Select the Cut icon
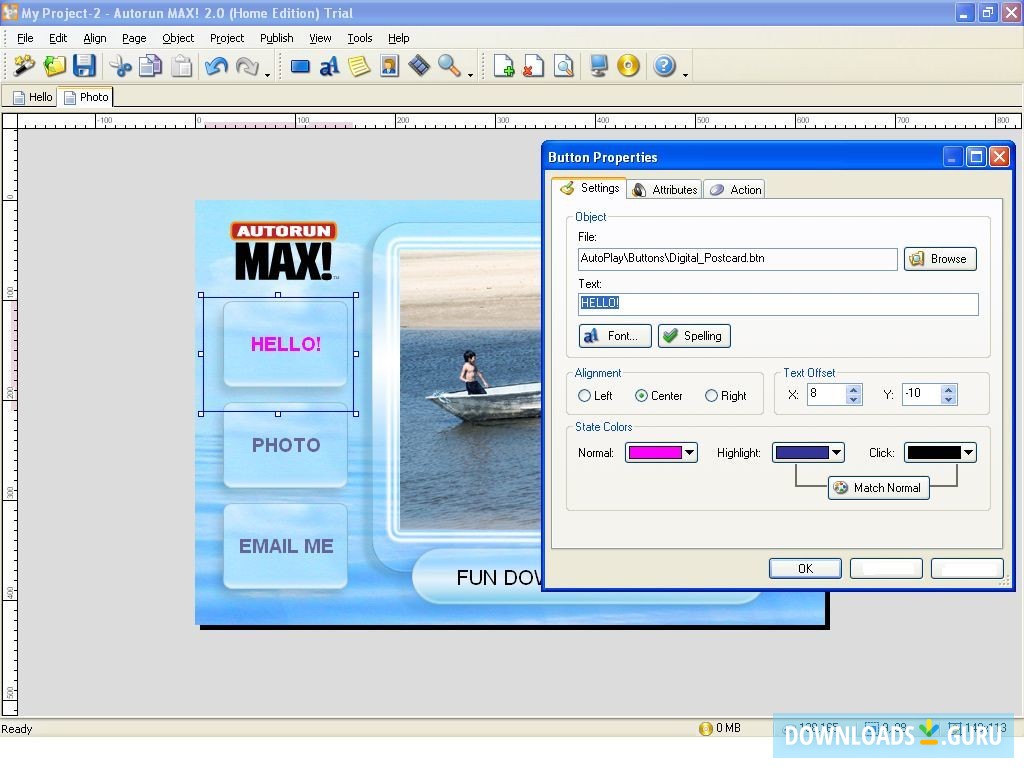1024x768 pixels. click(x=122, y=66)
